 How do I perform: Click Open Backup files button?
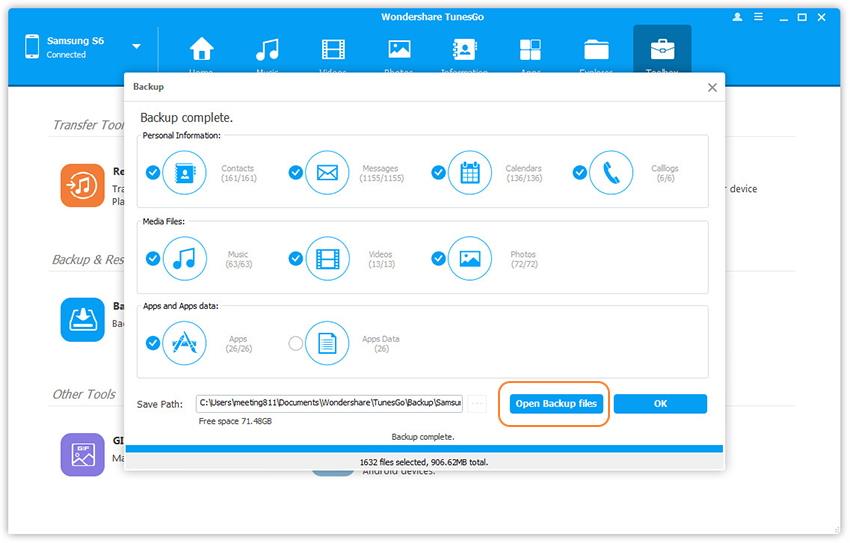[x=556, y=404]
